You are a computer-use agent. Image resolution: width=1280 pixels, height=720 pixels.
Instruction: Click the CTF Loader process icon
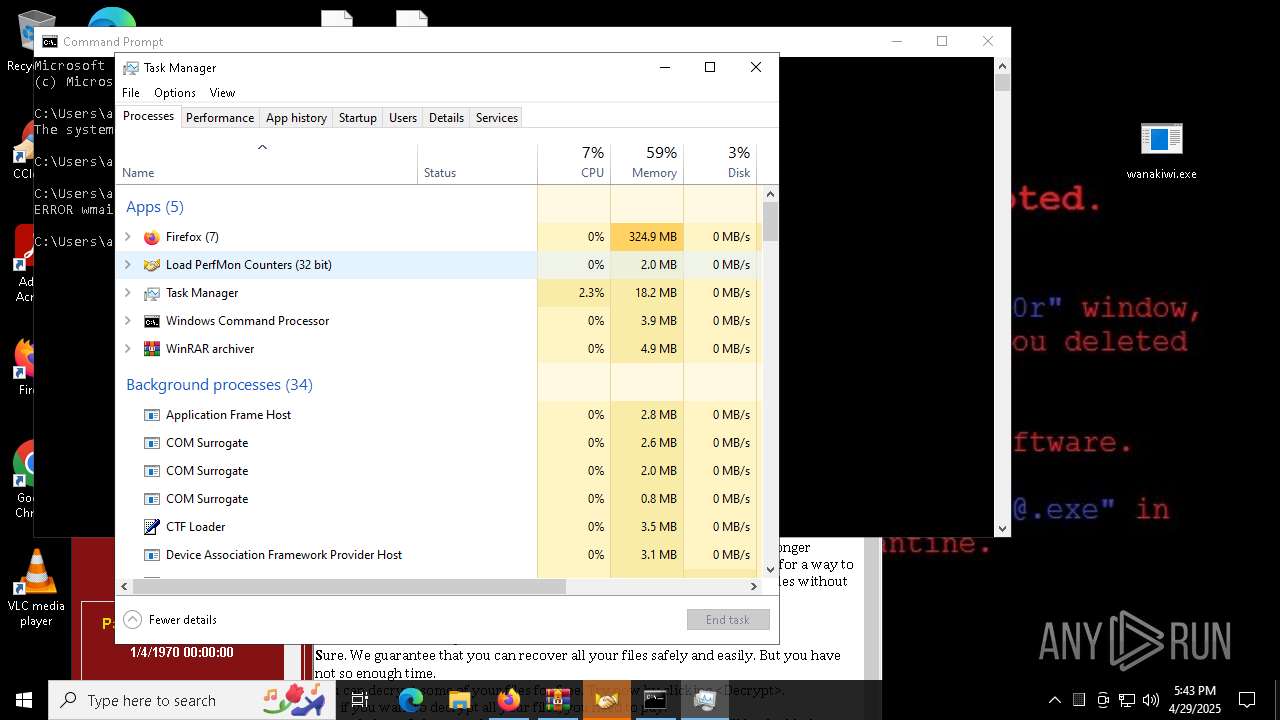(x=151, y=527)
